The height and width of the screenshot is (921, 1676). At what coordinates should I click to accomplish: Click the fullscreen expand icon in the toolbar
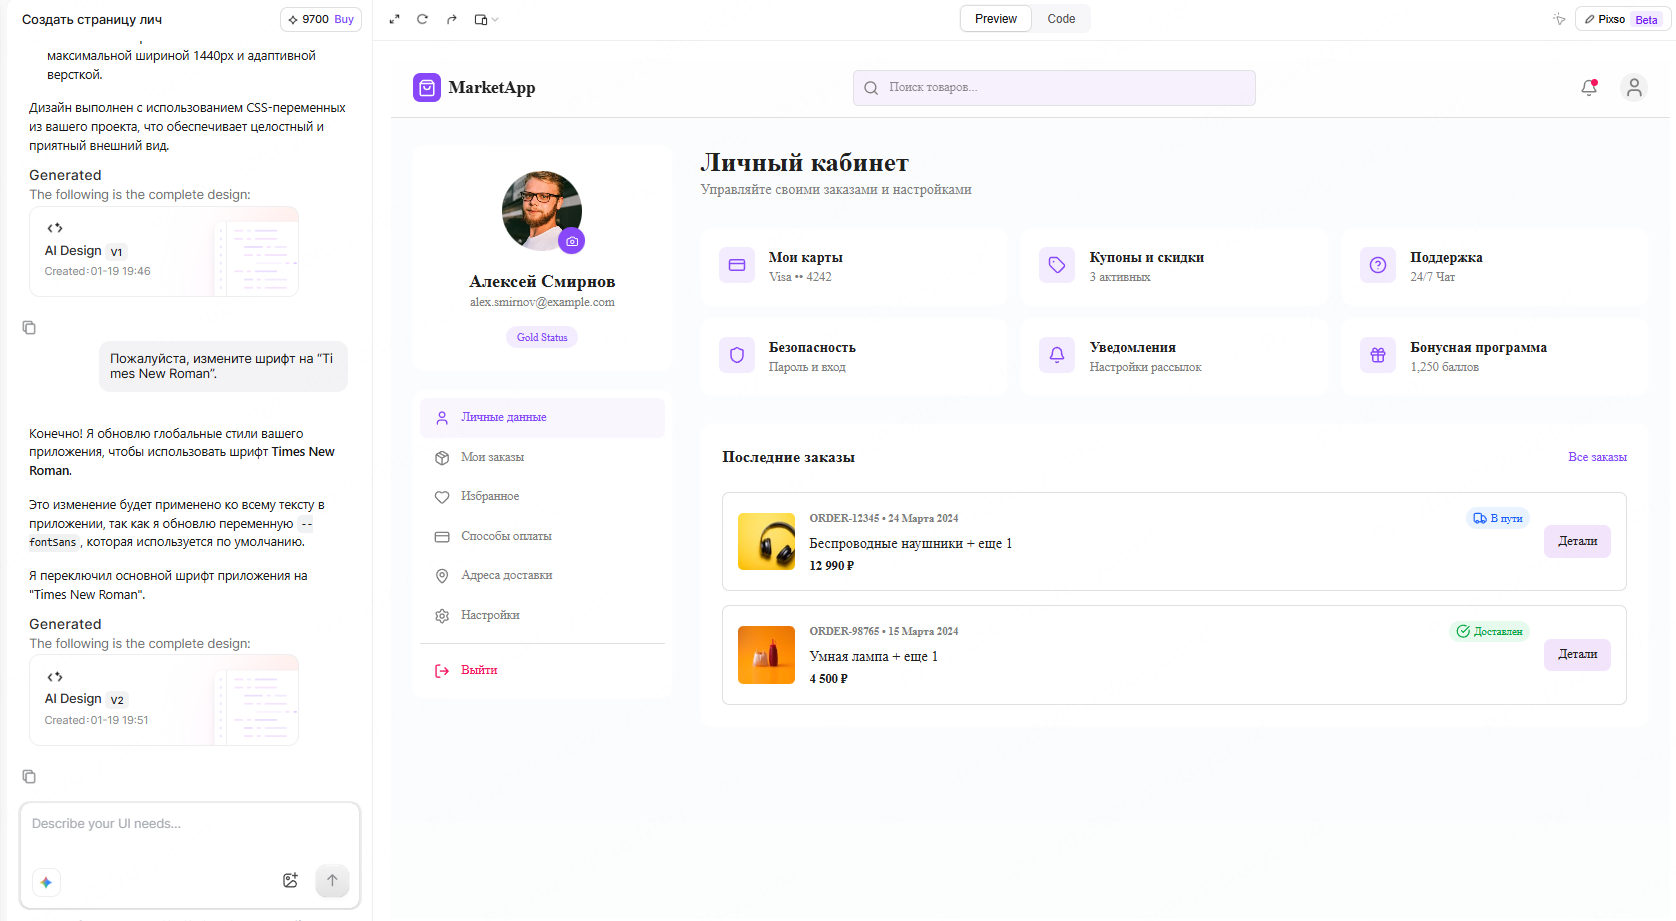pos(394,18)
